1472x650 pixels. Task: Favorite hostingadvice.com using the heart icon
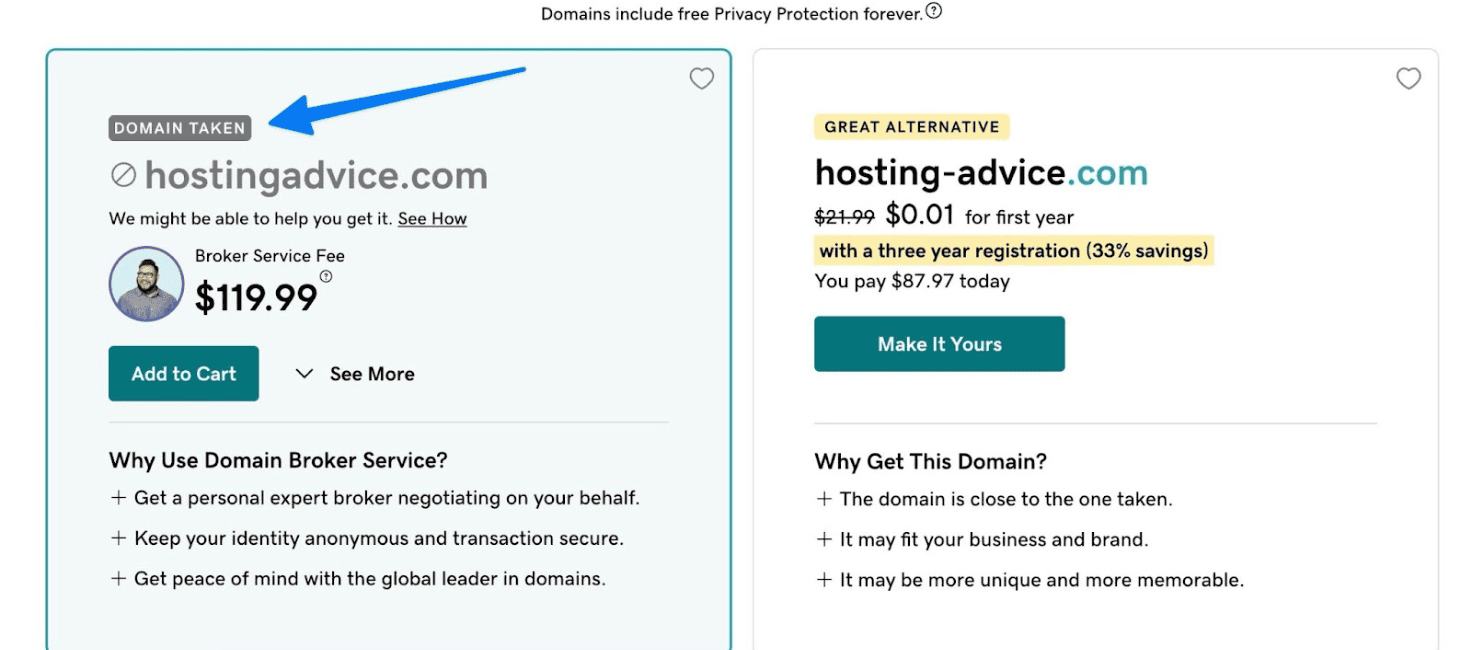[x=701, y=79]
